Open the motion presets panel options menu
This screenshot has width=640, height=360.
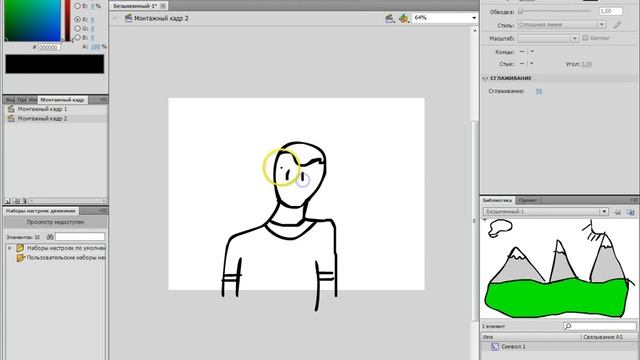click(x=103, y=211)
